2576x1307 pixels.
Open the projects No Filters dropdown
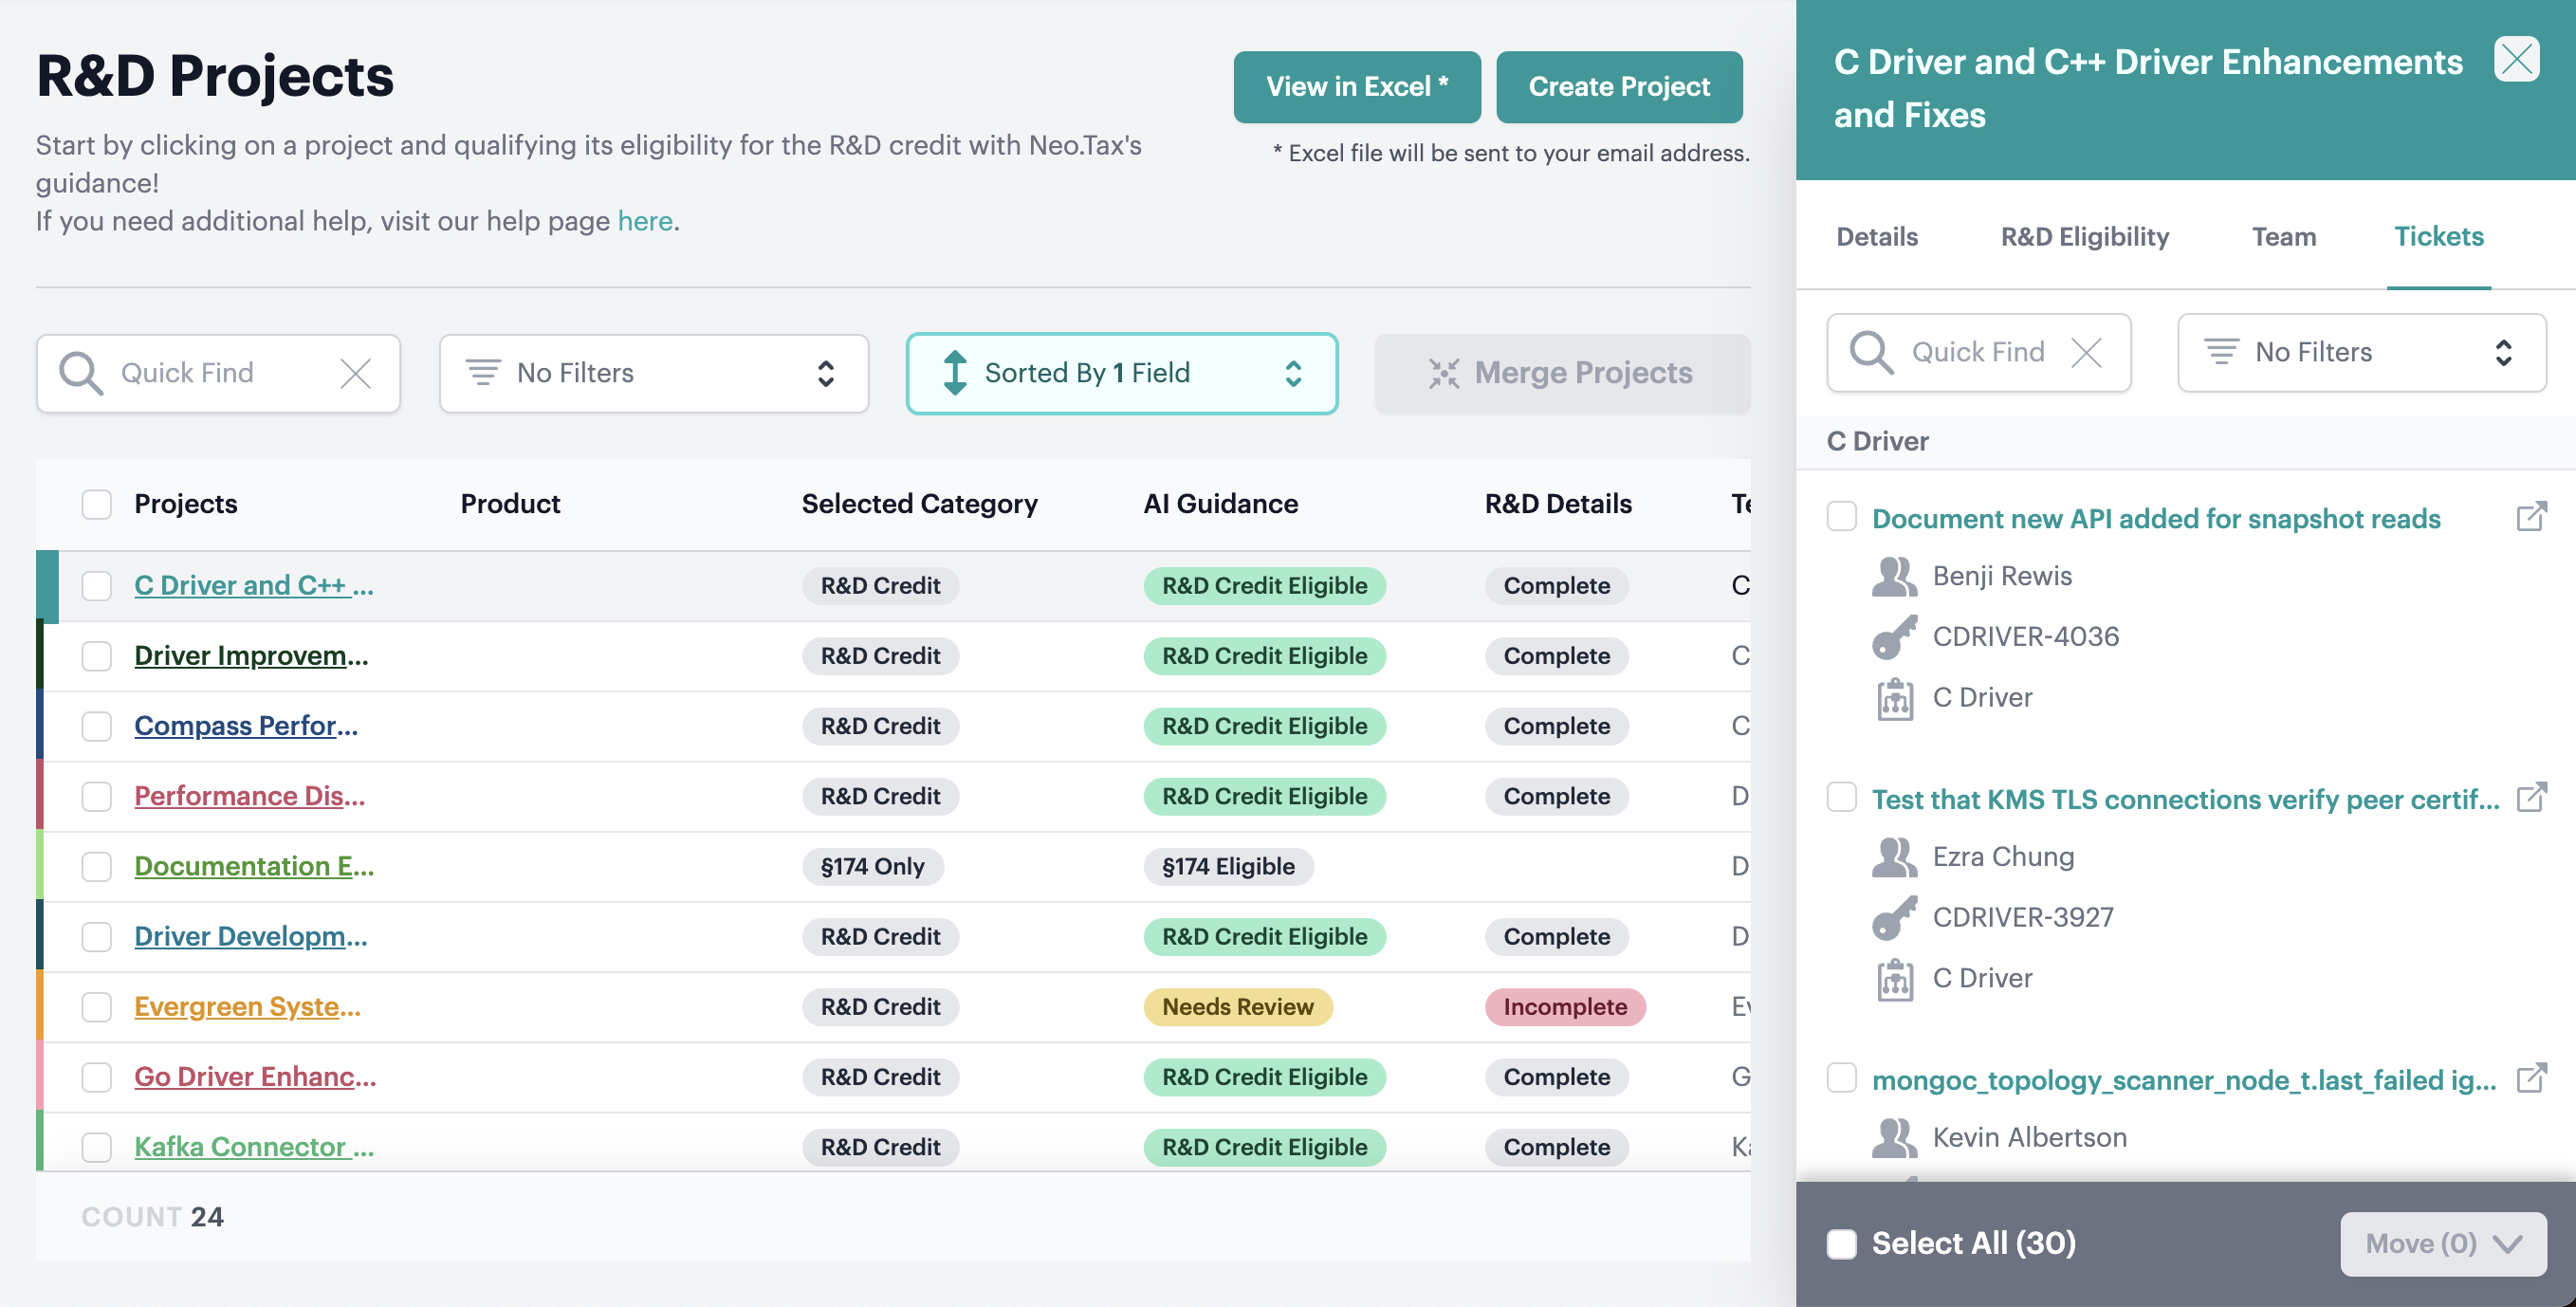coord(654,373)
